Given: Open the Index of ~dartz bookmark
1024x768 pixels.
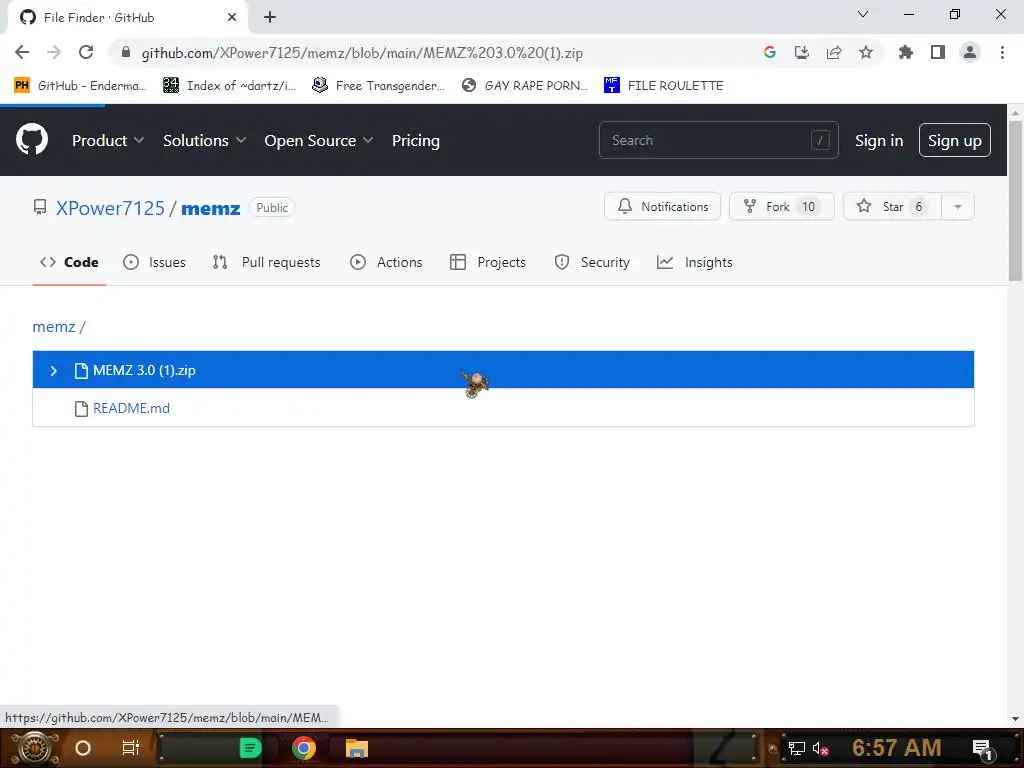Looking at the screenshot, I should coord(229,86).
